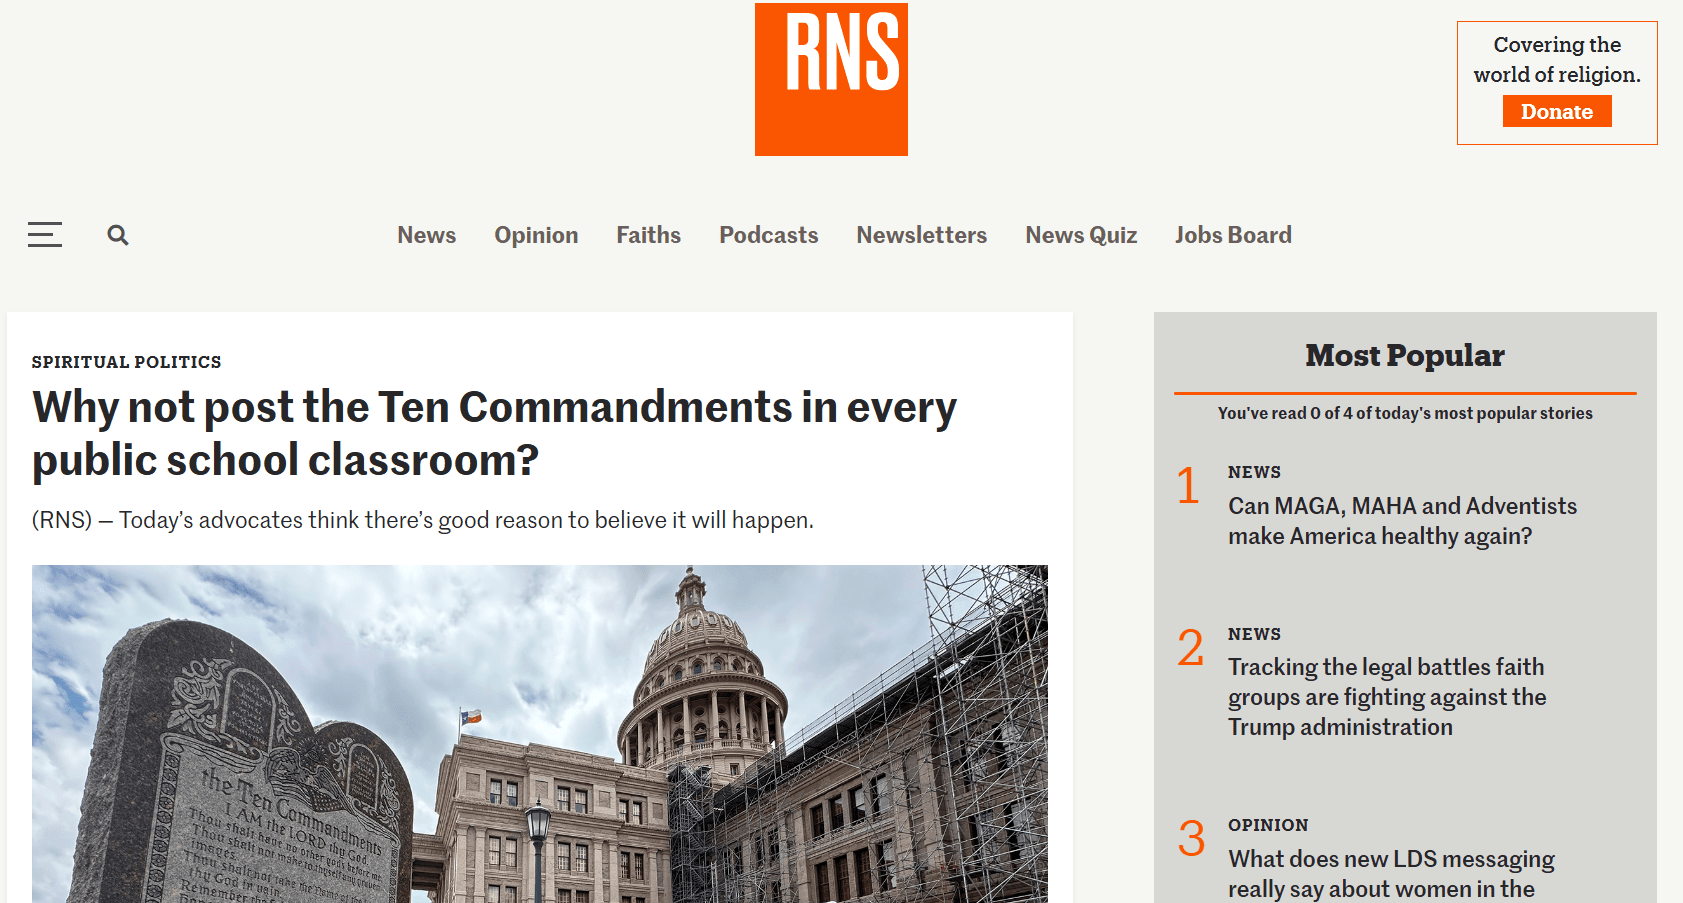Open the hamburger menu icon
This screenshot has width=1683, height=903.
[45, 235]
